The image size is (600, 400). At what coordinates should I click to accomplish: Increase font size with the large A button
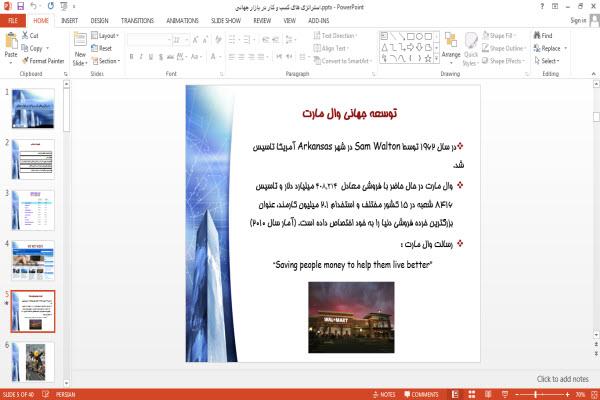tap(196, 40)
